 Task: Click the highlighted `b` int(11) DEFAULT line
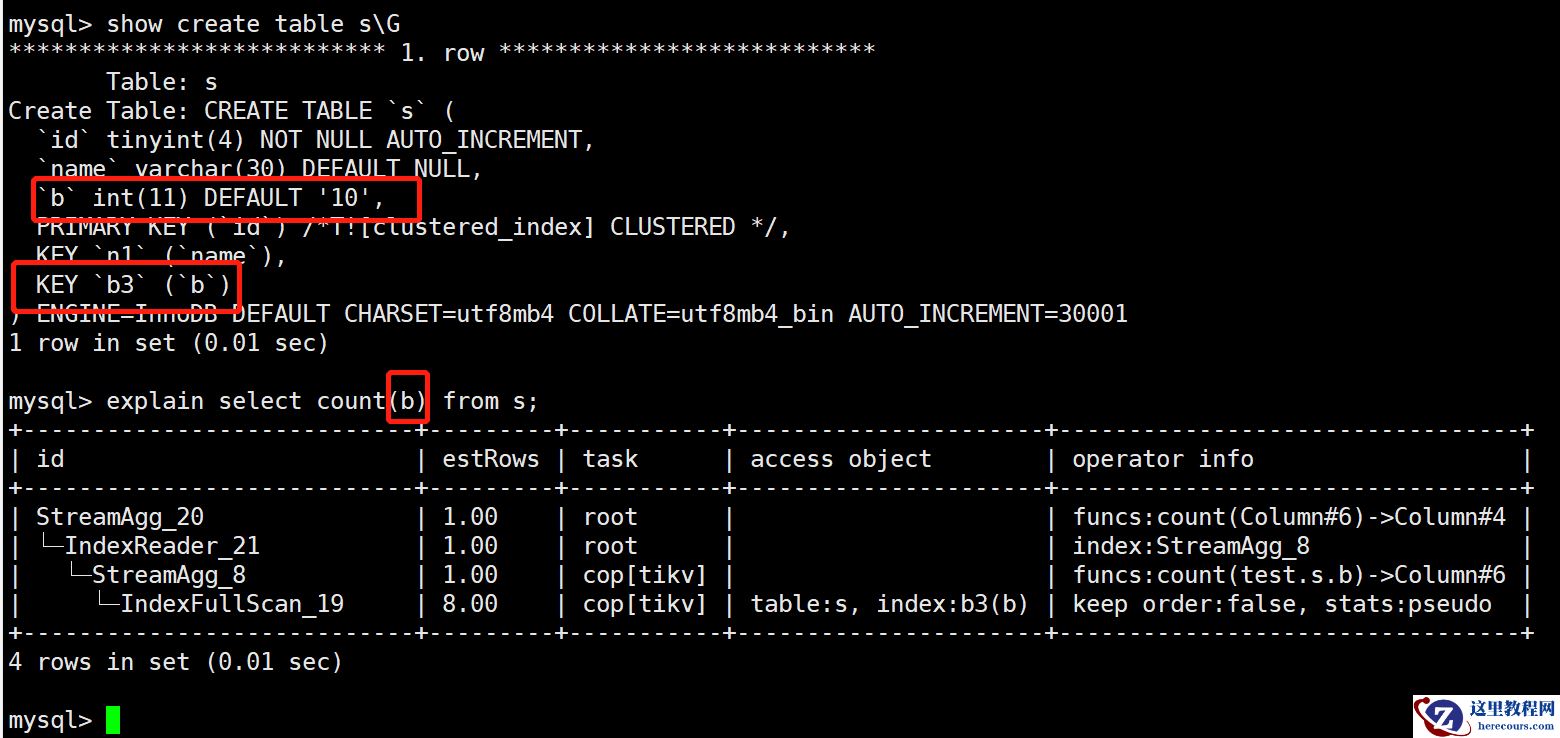tap(210, 198)
